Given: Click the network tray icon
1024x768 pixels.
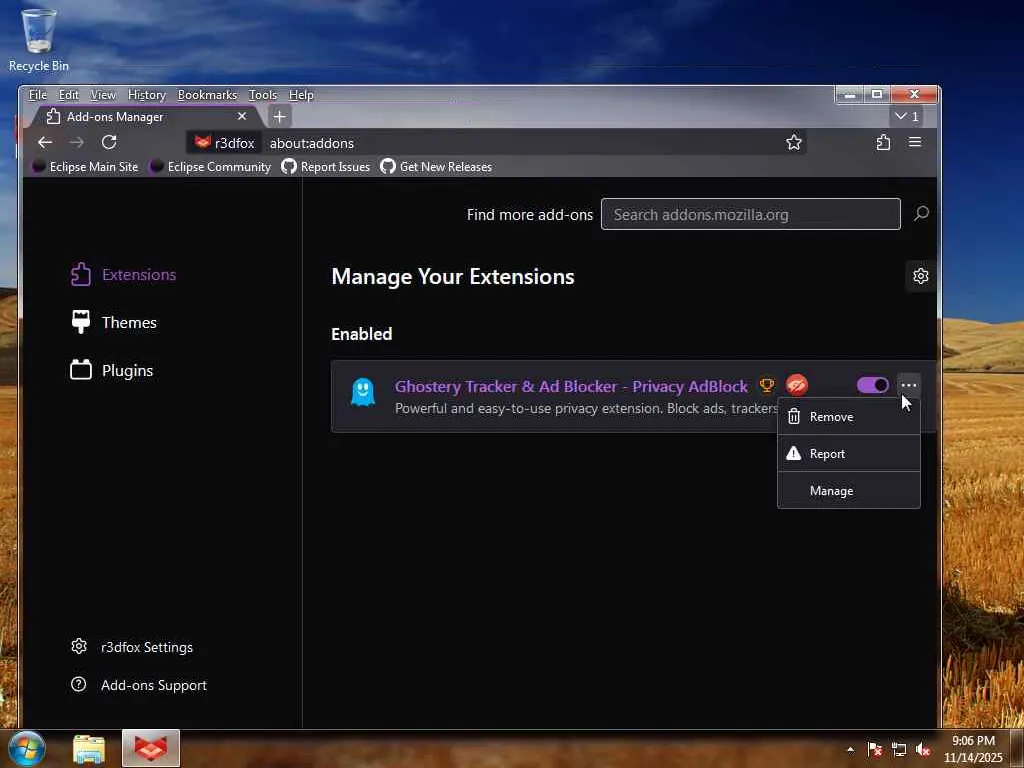Looking at the screenshot, I should [899, 750].
